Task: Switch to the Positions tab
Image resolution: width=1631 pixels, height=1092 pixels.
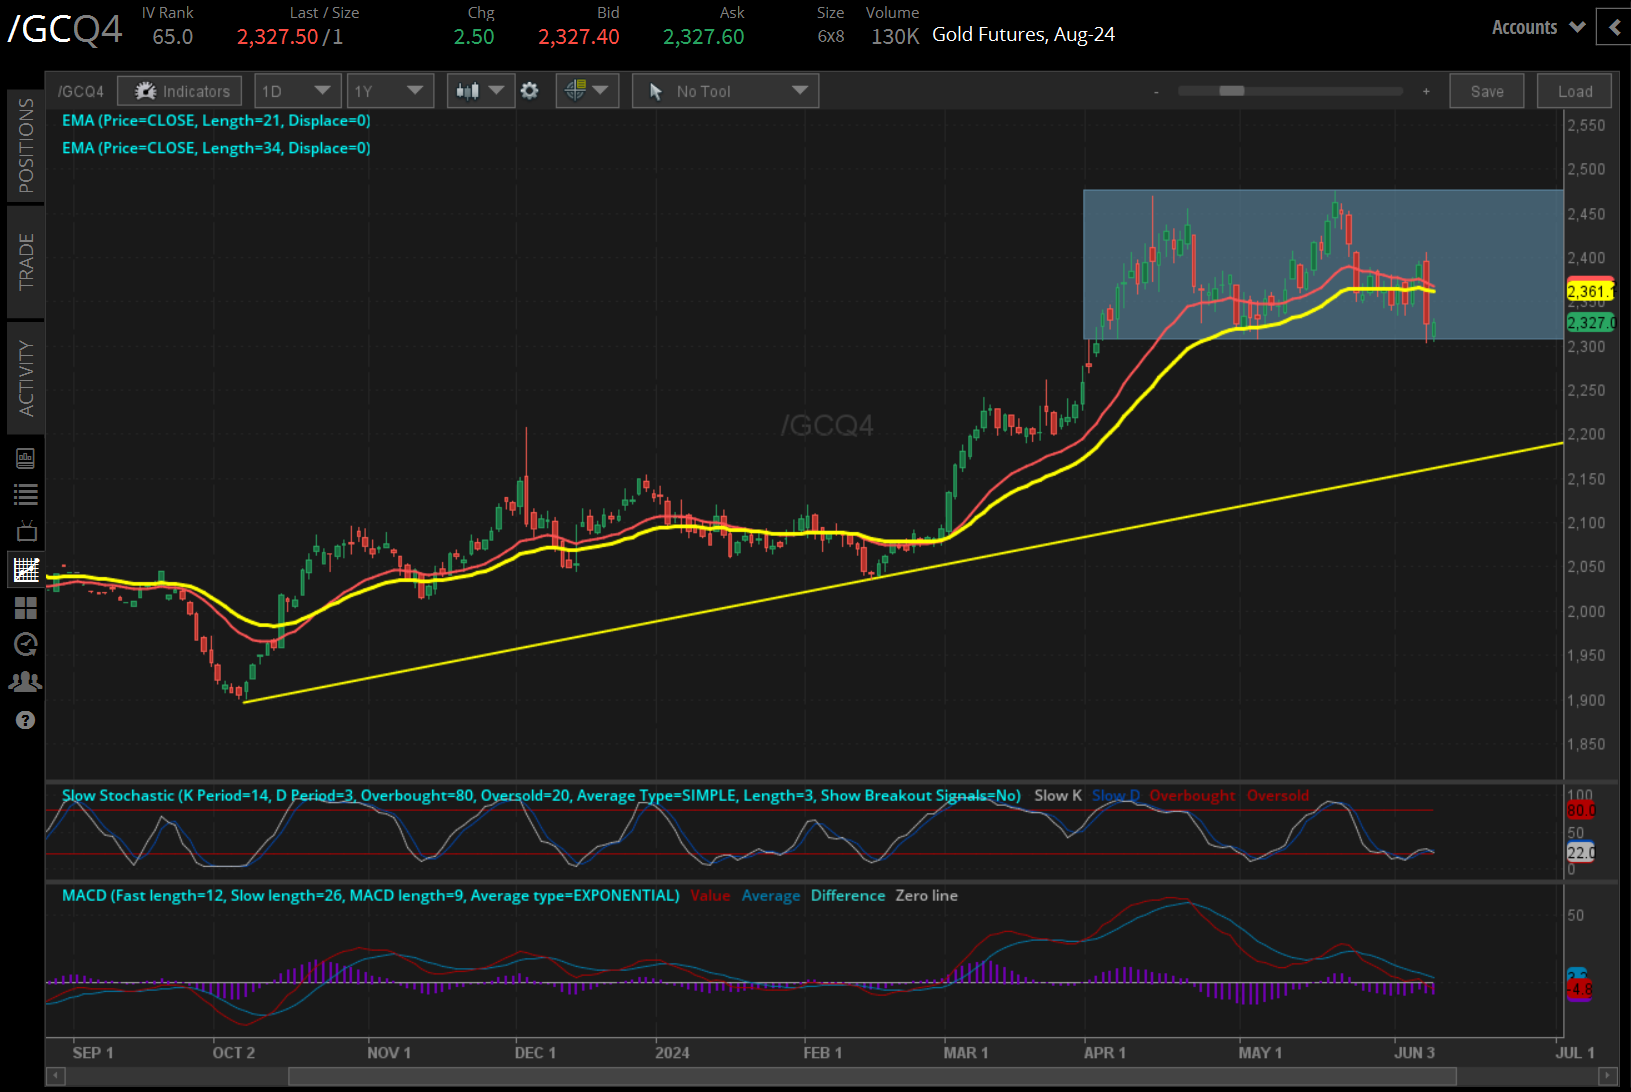Action: [x=26, y=146]
